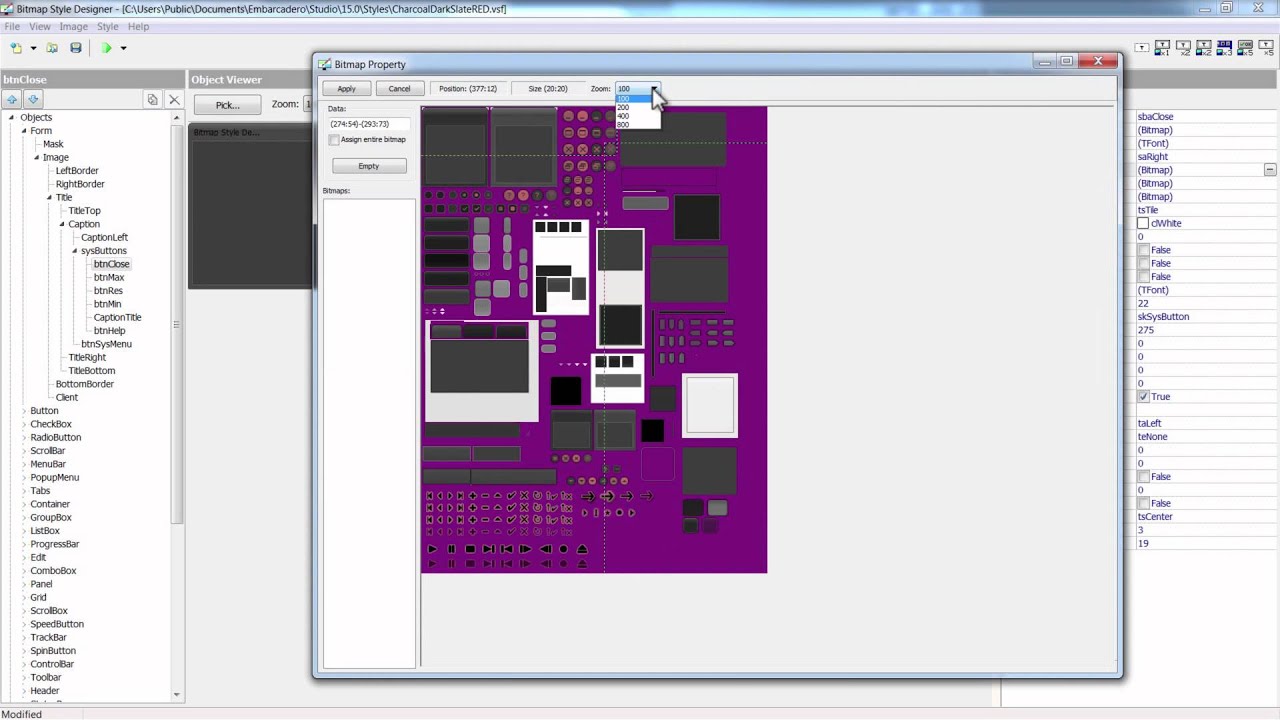
Task: Click the sbaClose property value
Action: pos(1156,117)
